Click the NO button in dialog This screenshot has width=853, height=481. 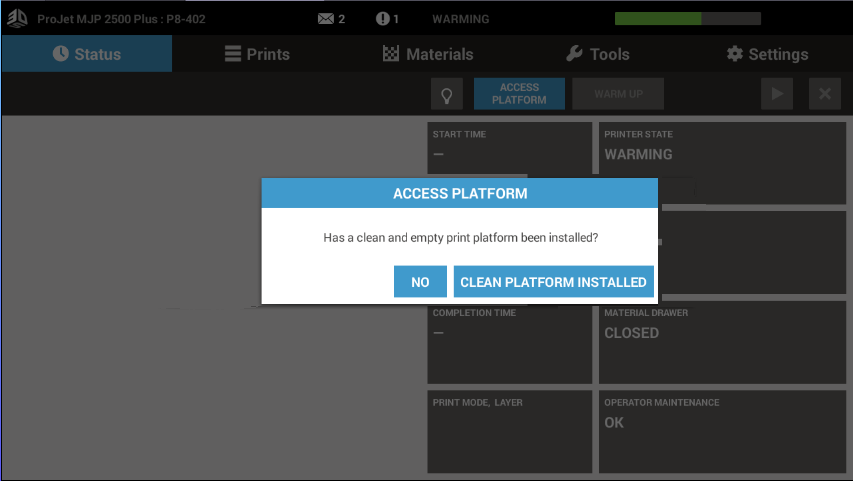[x=420, y=282]
